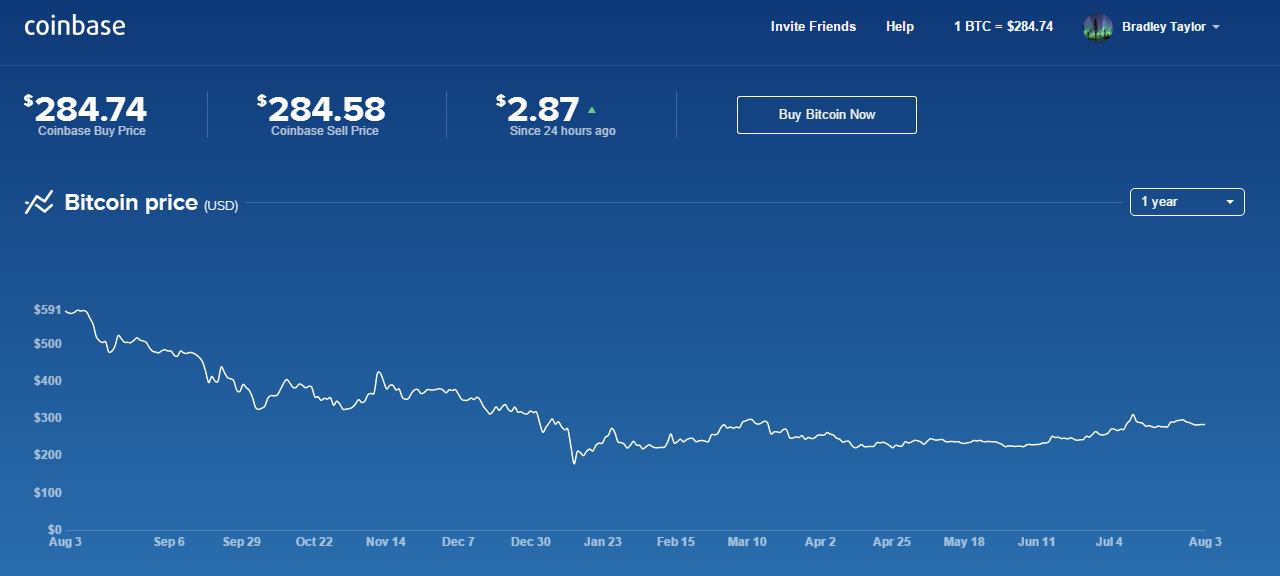
Task: Click the Coinbase logo
Action: 75,26
